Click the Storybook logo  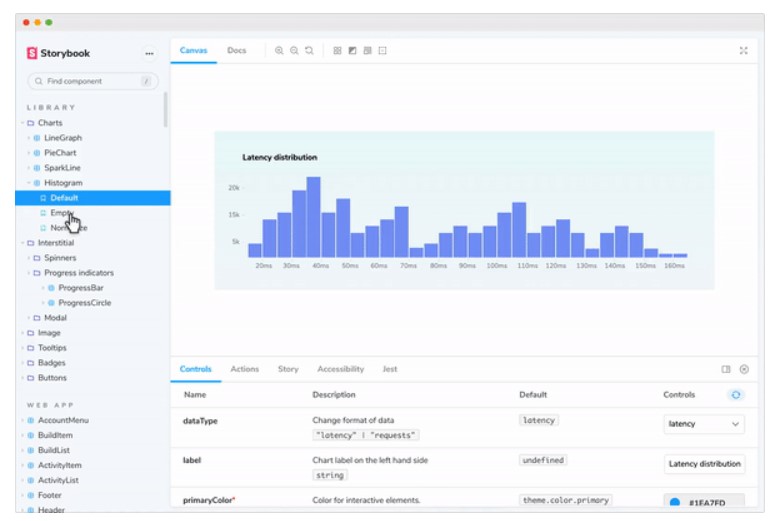(58, 53)
